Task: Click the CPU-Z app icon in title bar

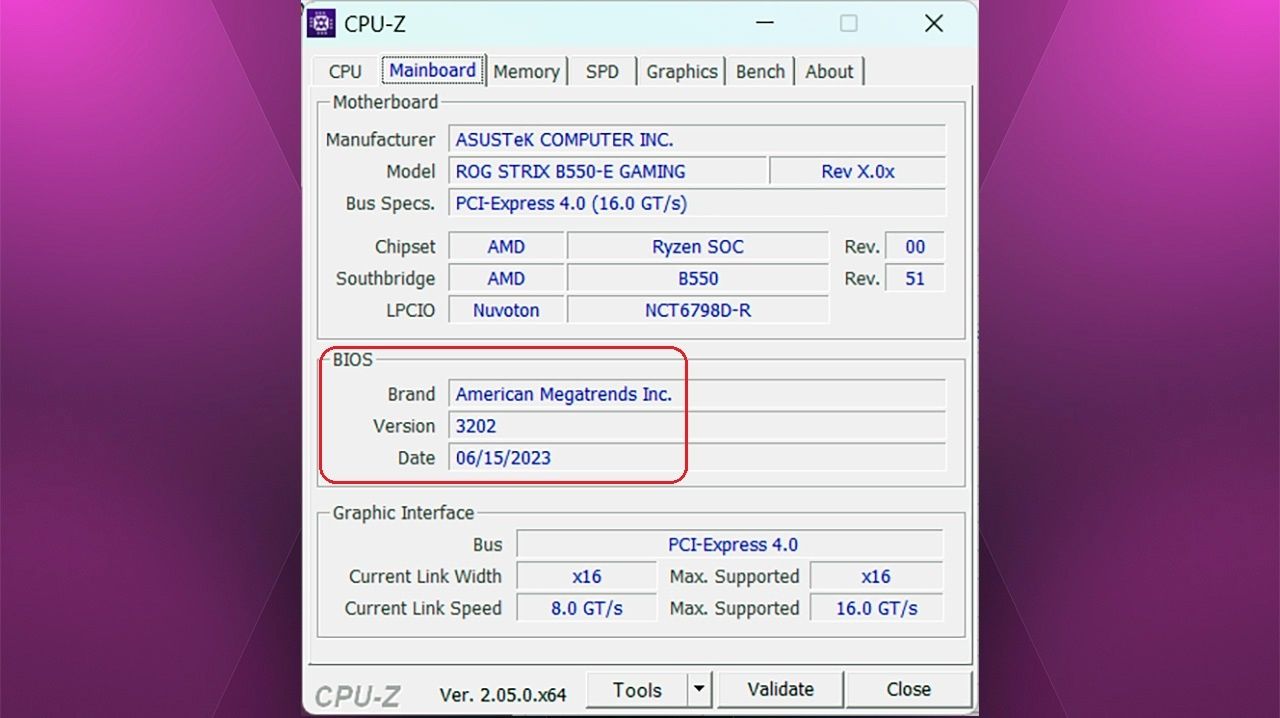Action: 321,23
